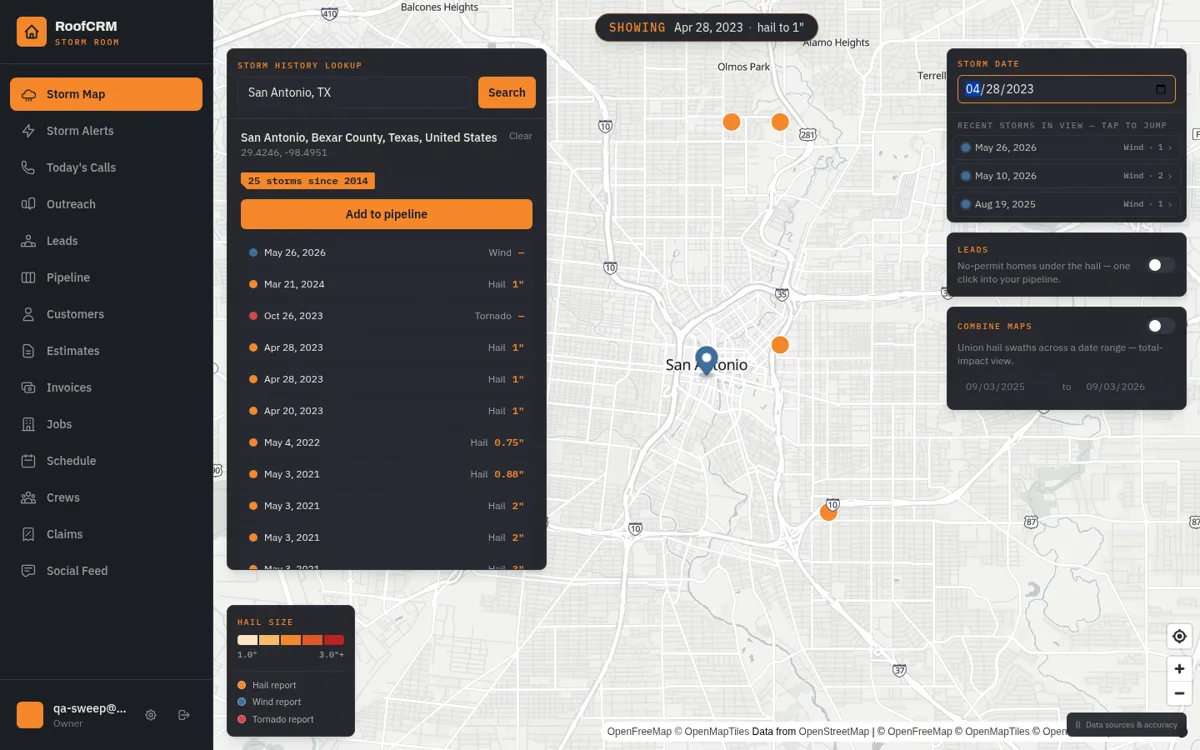Viewport: 1200px width, 750px height.
Task: Click the blue San Antonio location pin
Action: [x=707, y=360]
